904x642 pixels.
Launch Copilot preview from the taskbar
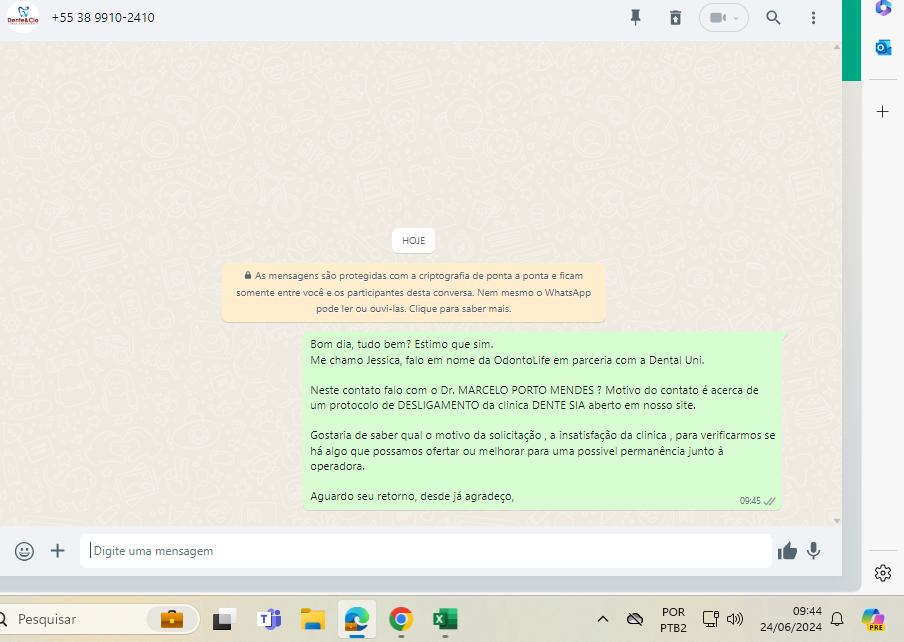873,620
